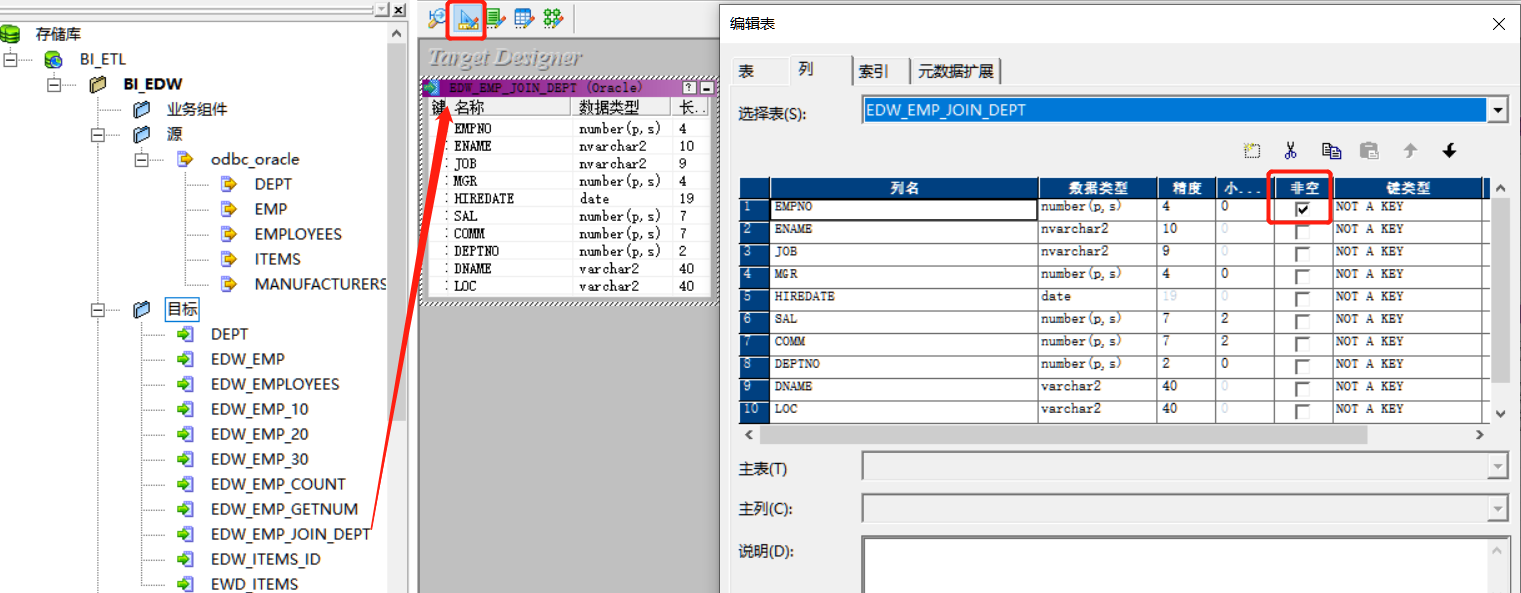This screenshot has width=1521, height=593.
Task: Click the new column icon
Action: point(1252,151)
